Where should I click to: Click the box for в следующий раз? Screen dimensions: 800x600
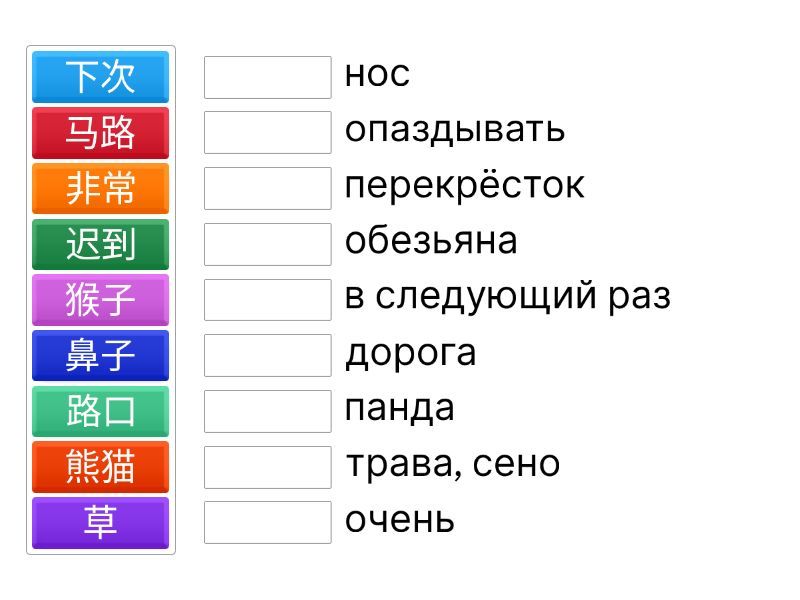coord(267,299)
